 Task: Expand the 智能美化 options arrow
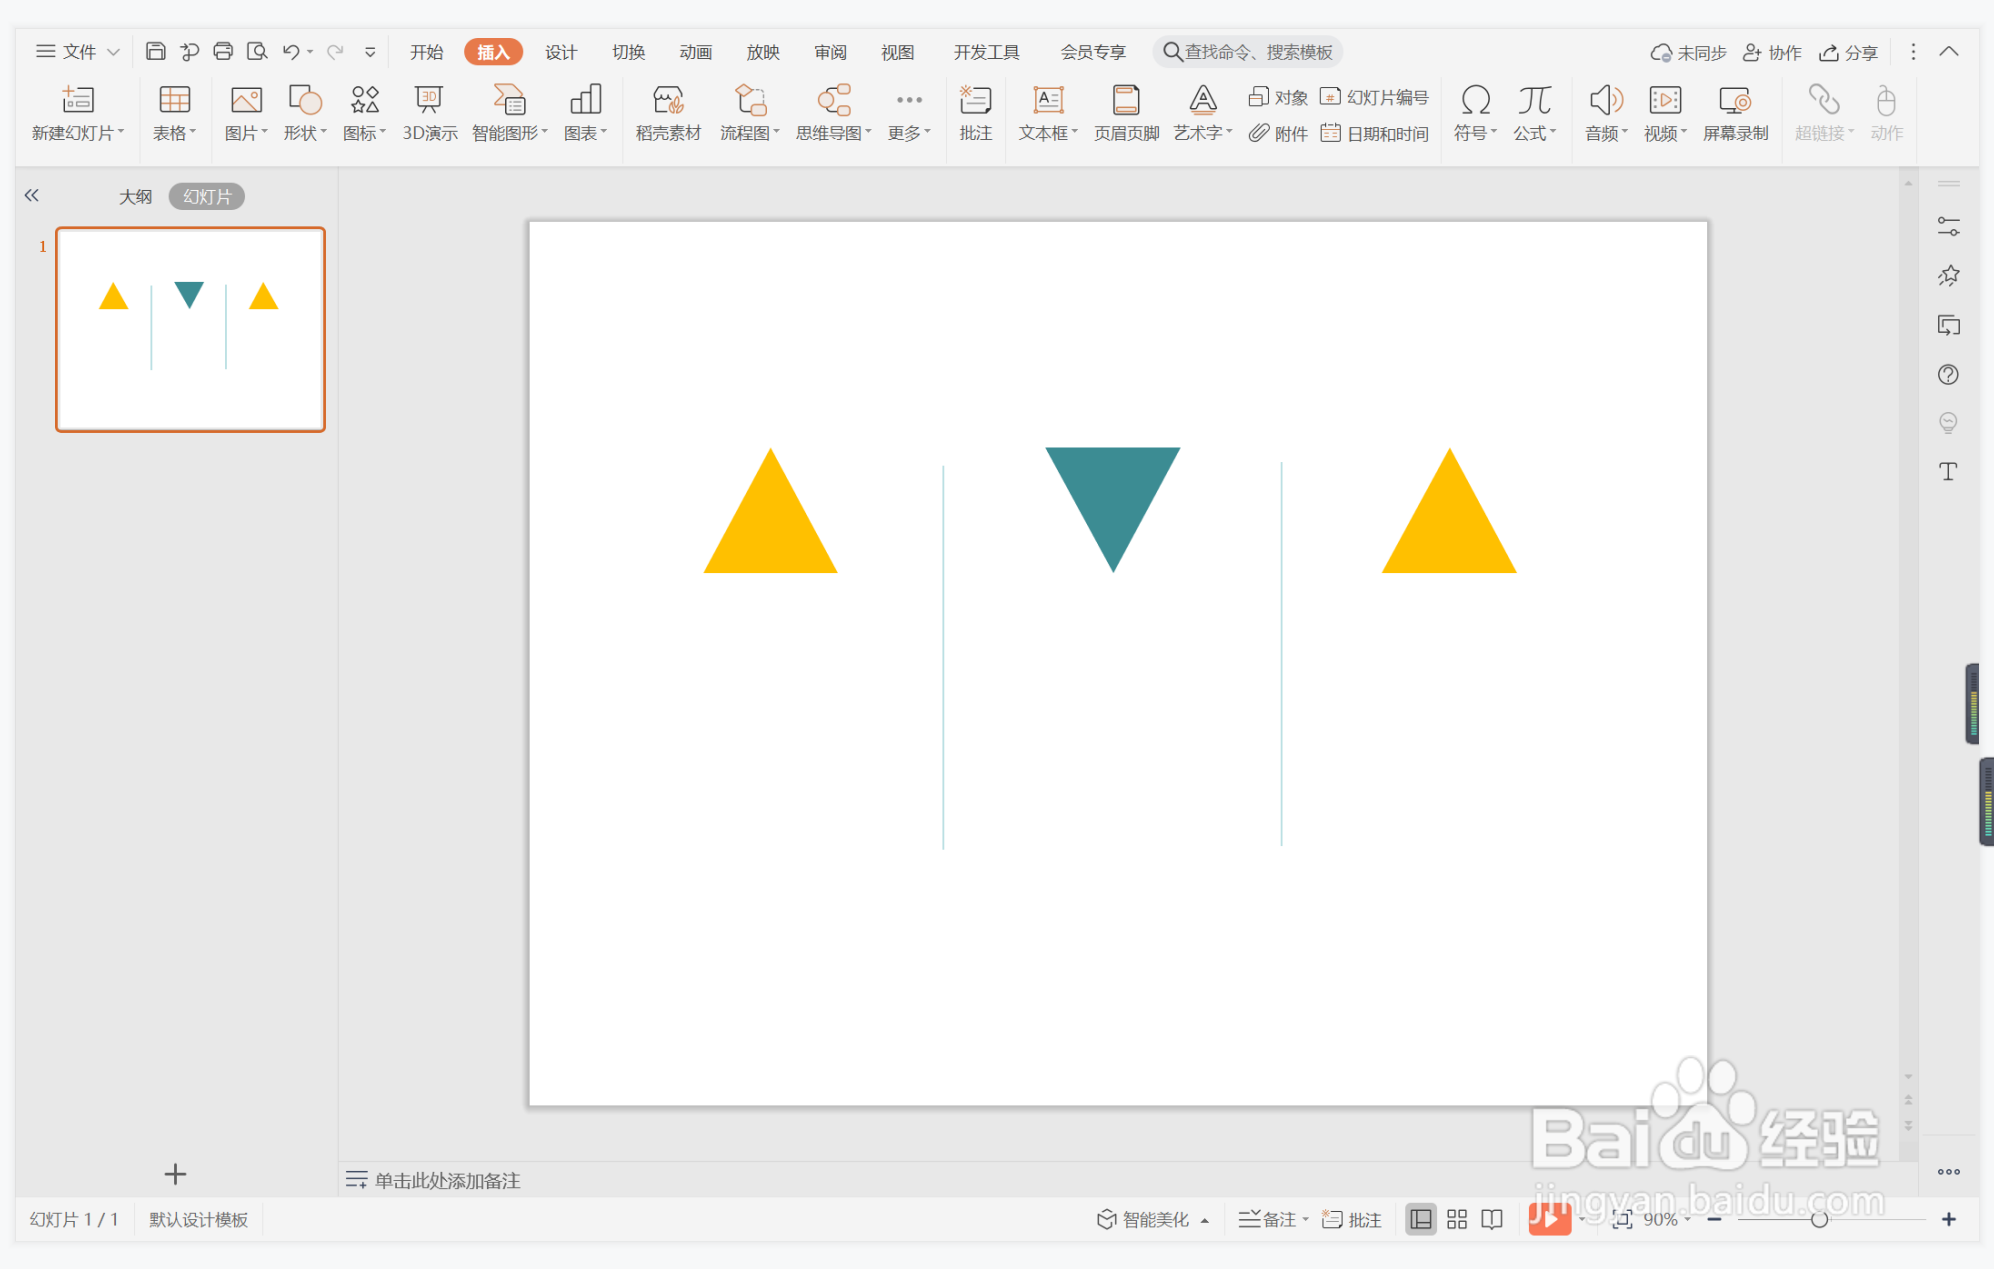[x=1205, y=1220]
